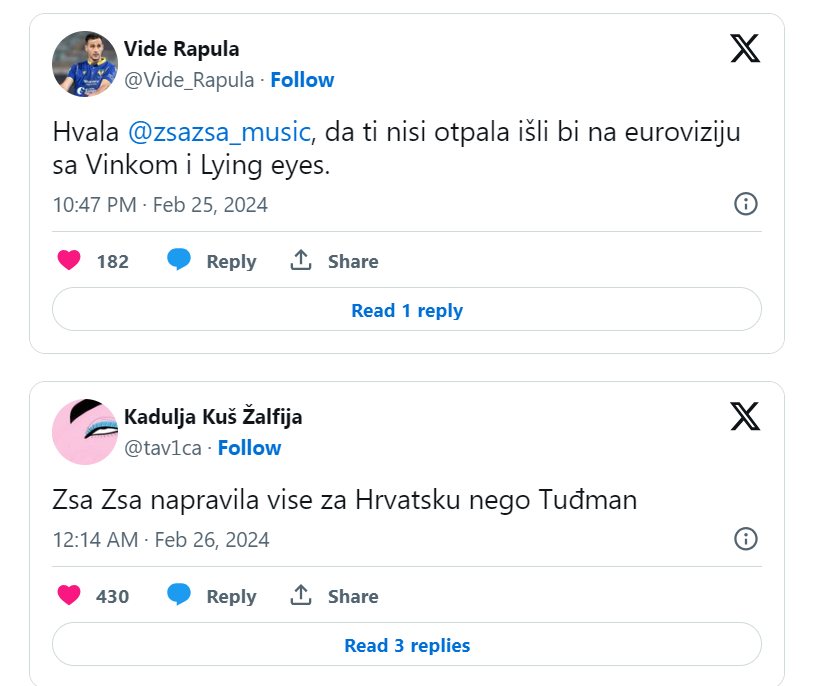The image size is (813, 686).
Task: Click the 12:14 AM · Feb 26, 2024 timestamp
Action: point(161,540)
